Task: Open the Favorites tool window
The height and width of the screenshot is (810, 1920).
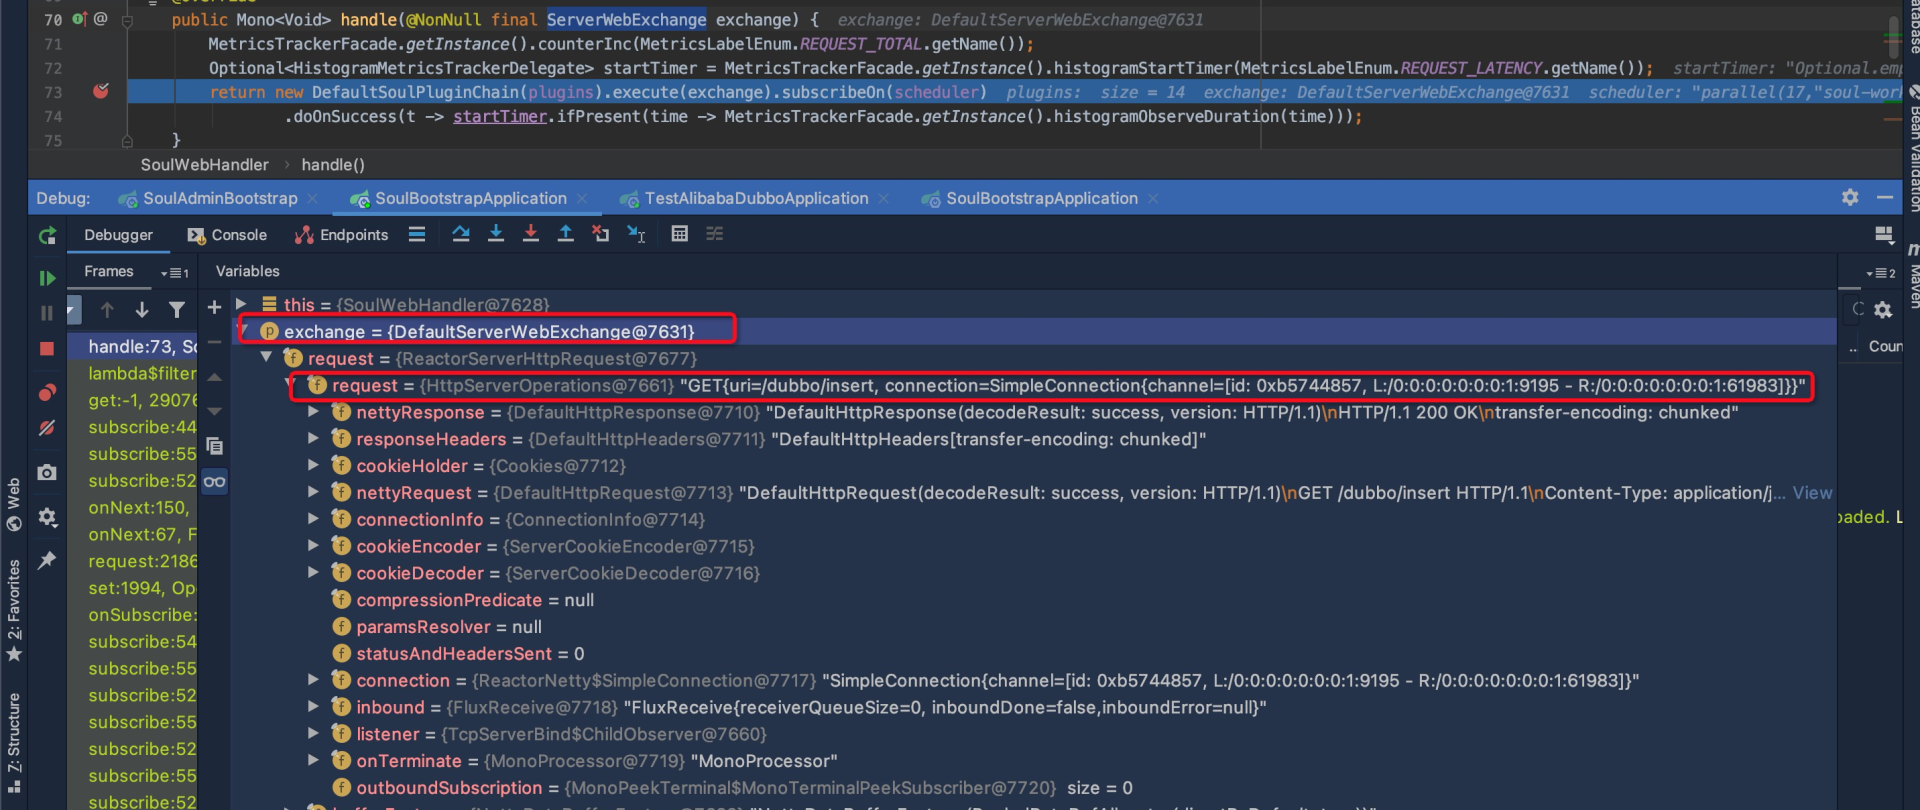Action: point(14,610)
